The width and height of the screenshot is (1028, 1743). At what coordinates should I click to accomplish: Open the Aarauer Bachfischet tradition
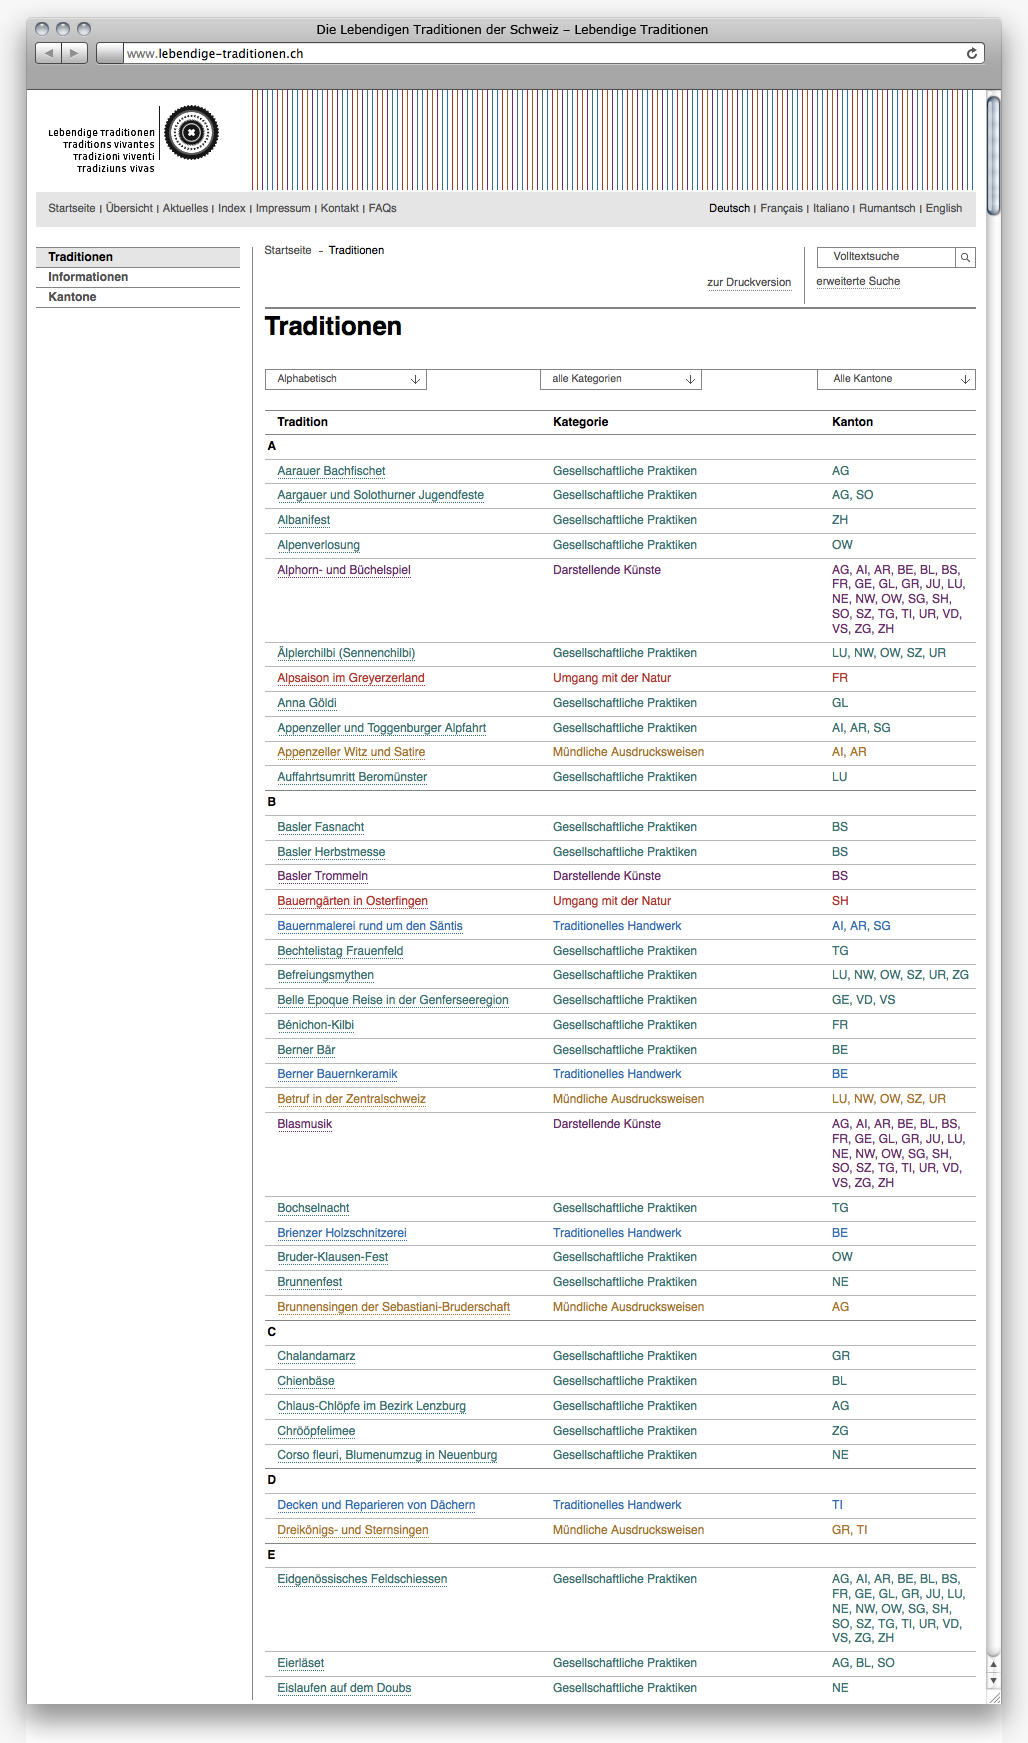point(331,471)
